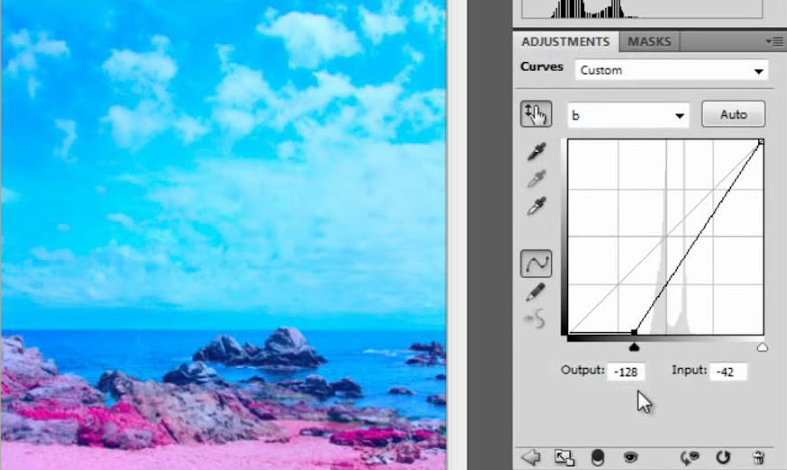Click the black point slider triangle

coord(634,347)
